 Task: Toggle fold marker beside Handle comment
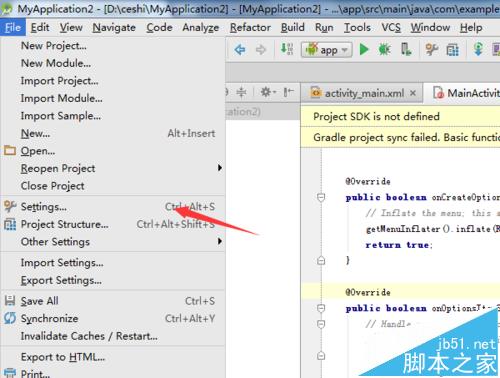pos(321,324)
